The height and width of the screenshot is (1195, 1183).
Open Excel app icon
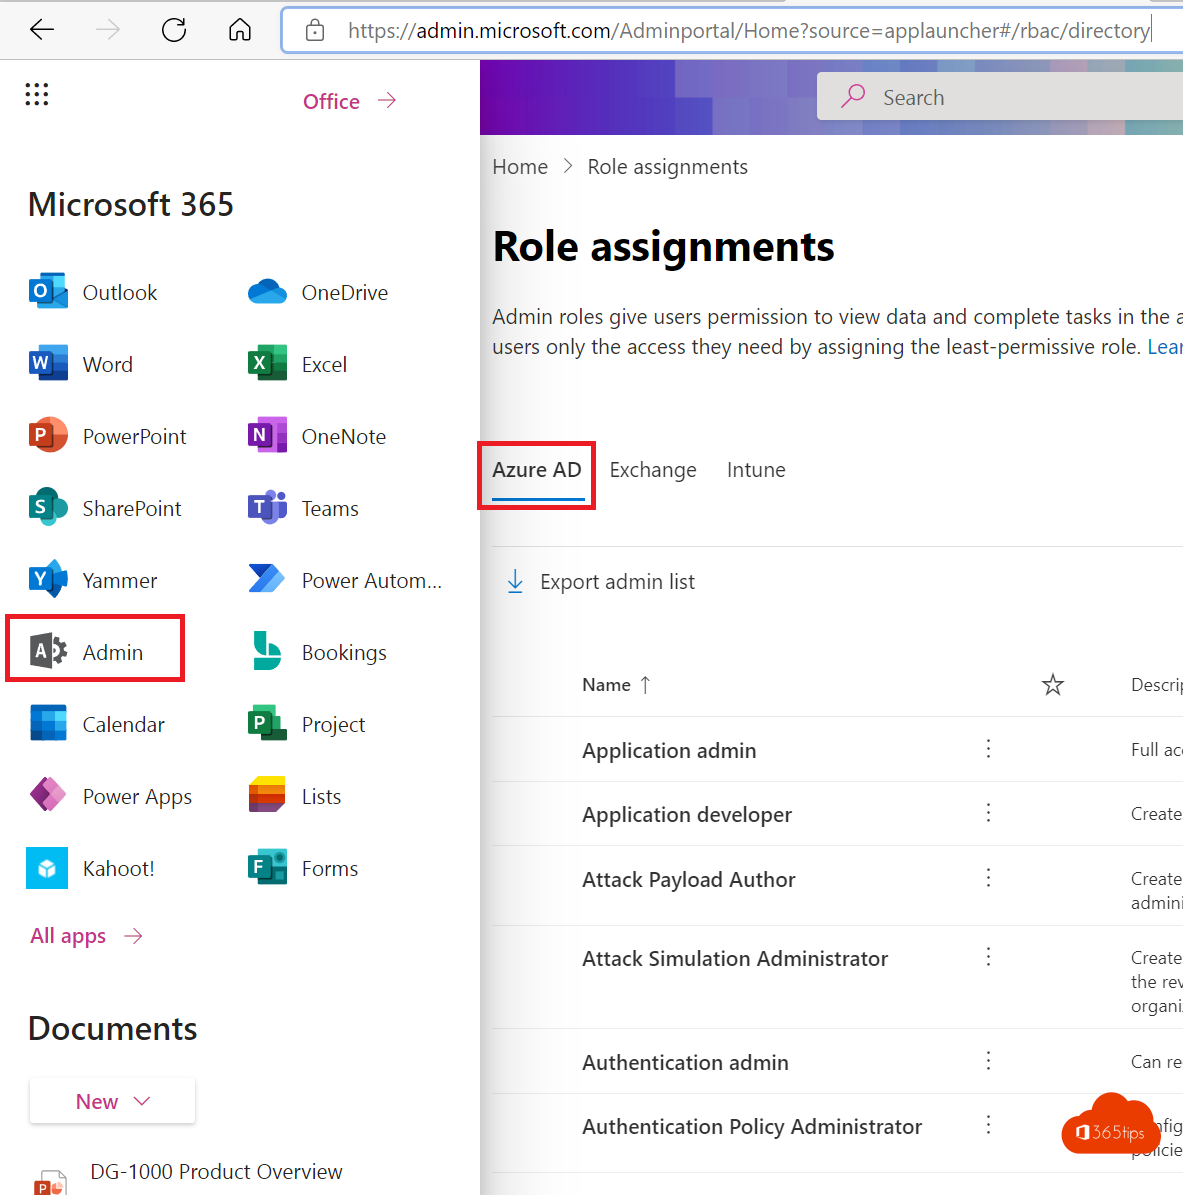268,364
